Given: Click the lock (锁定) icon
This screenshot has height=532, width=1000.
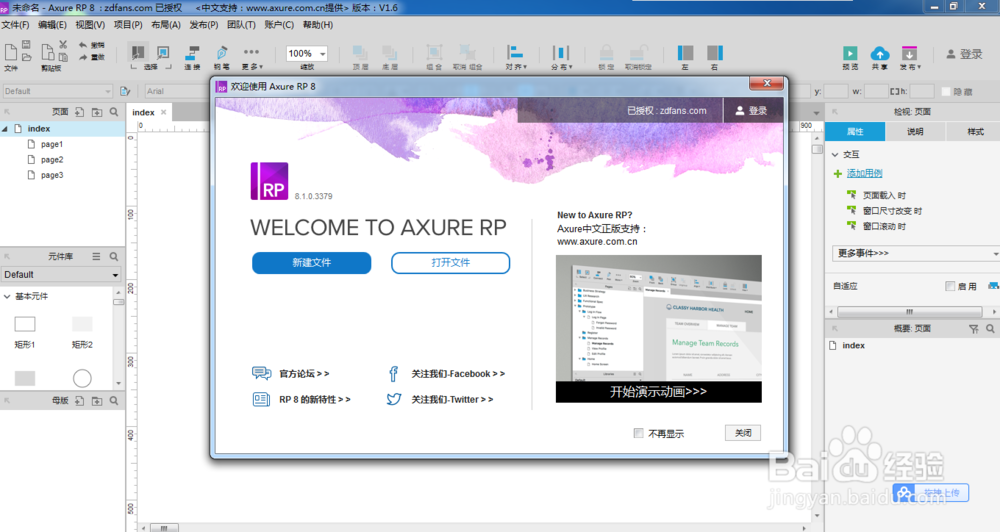Looking at the screenshot, I should 606,53.
